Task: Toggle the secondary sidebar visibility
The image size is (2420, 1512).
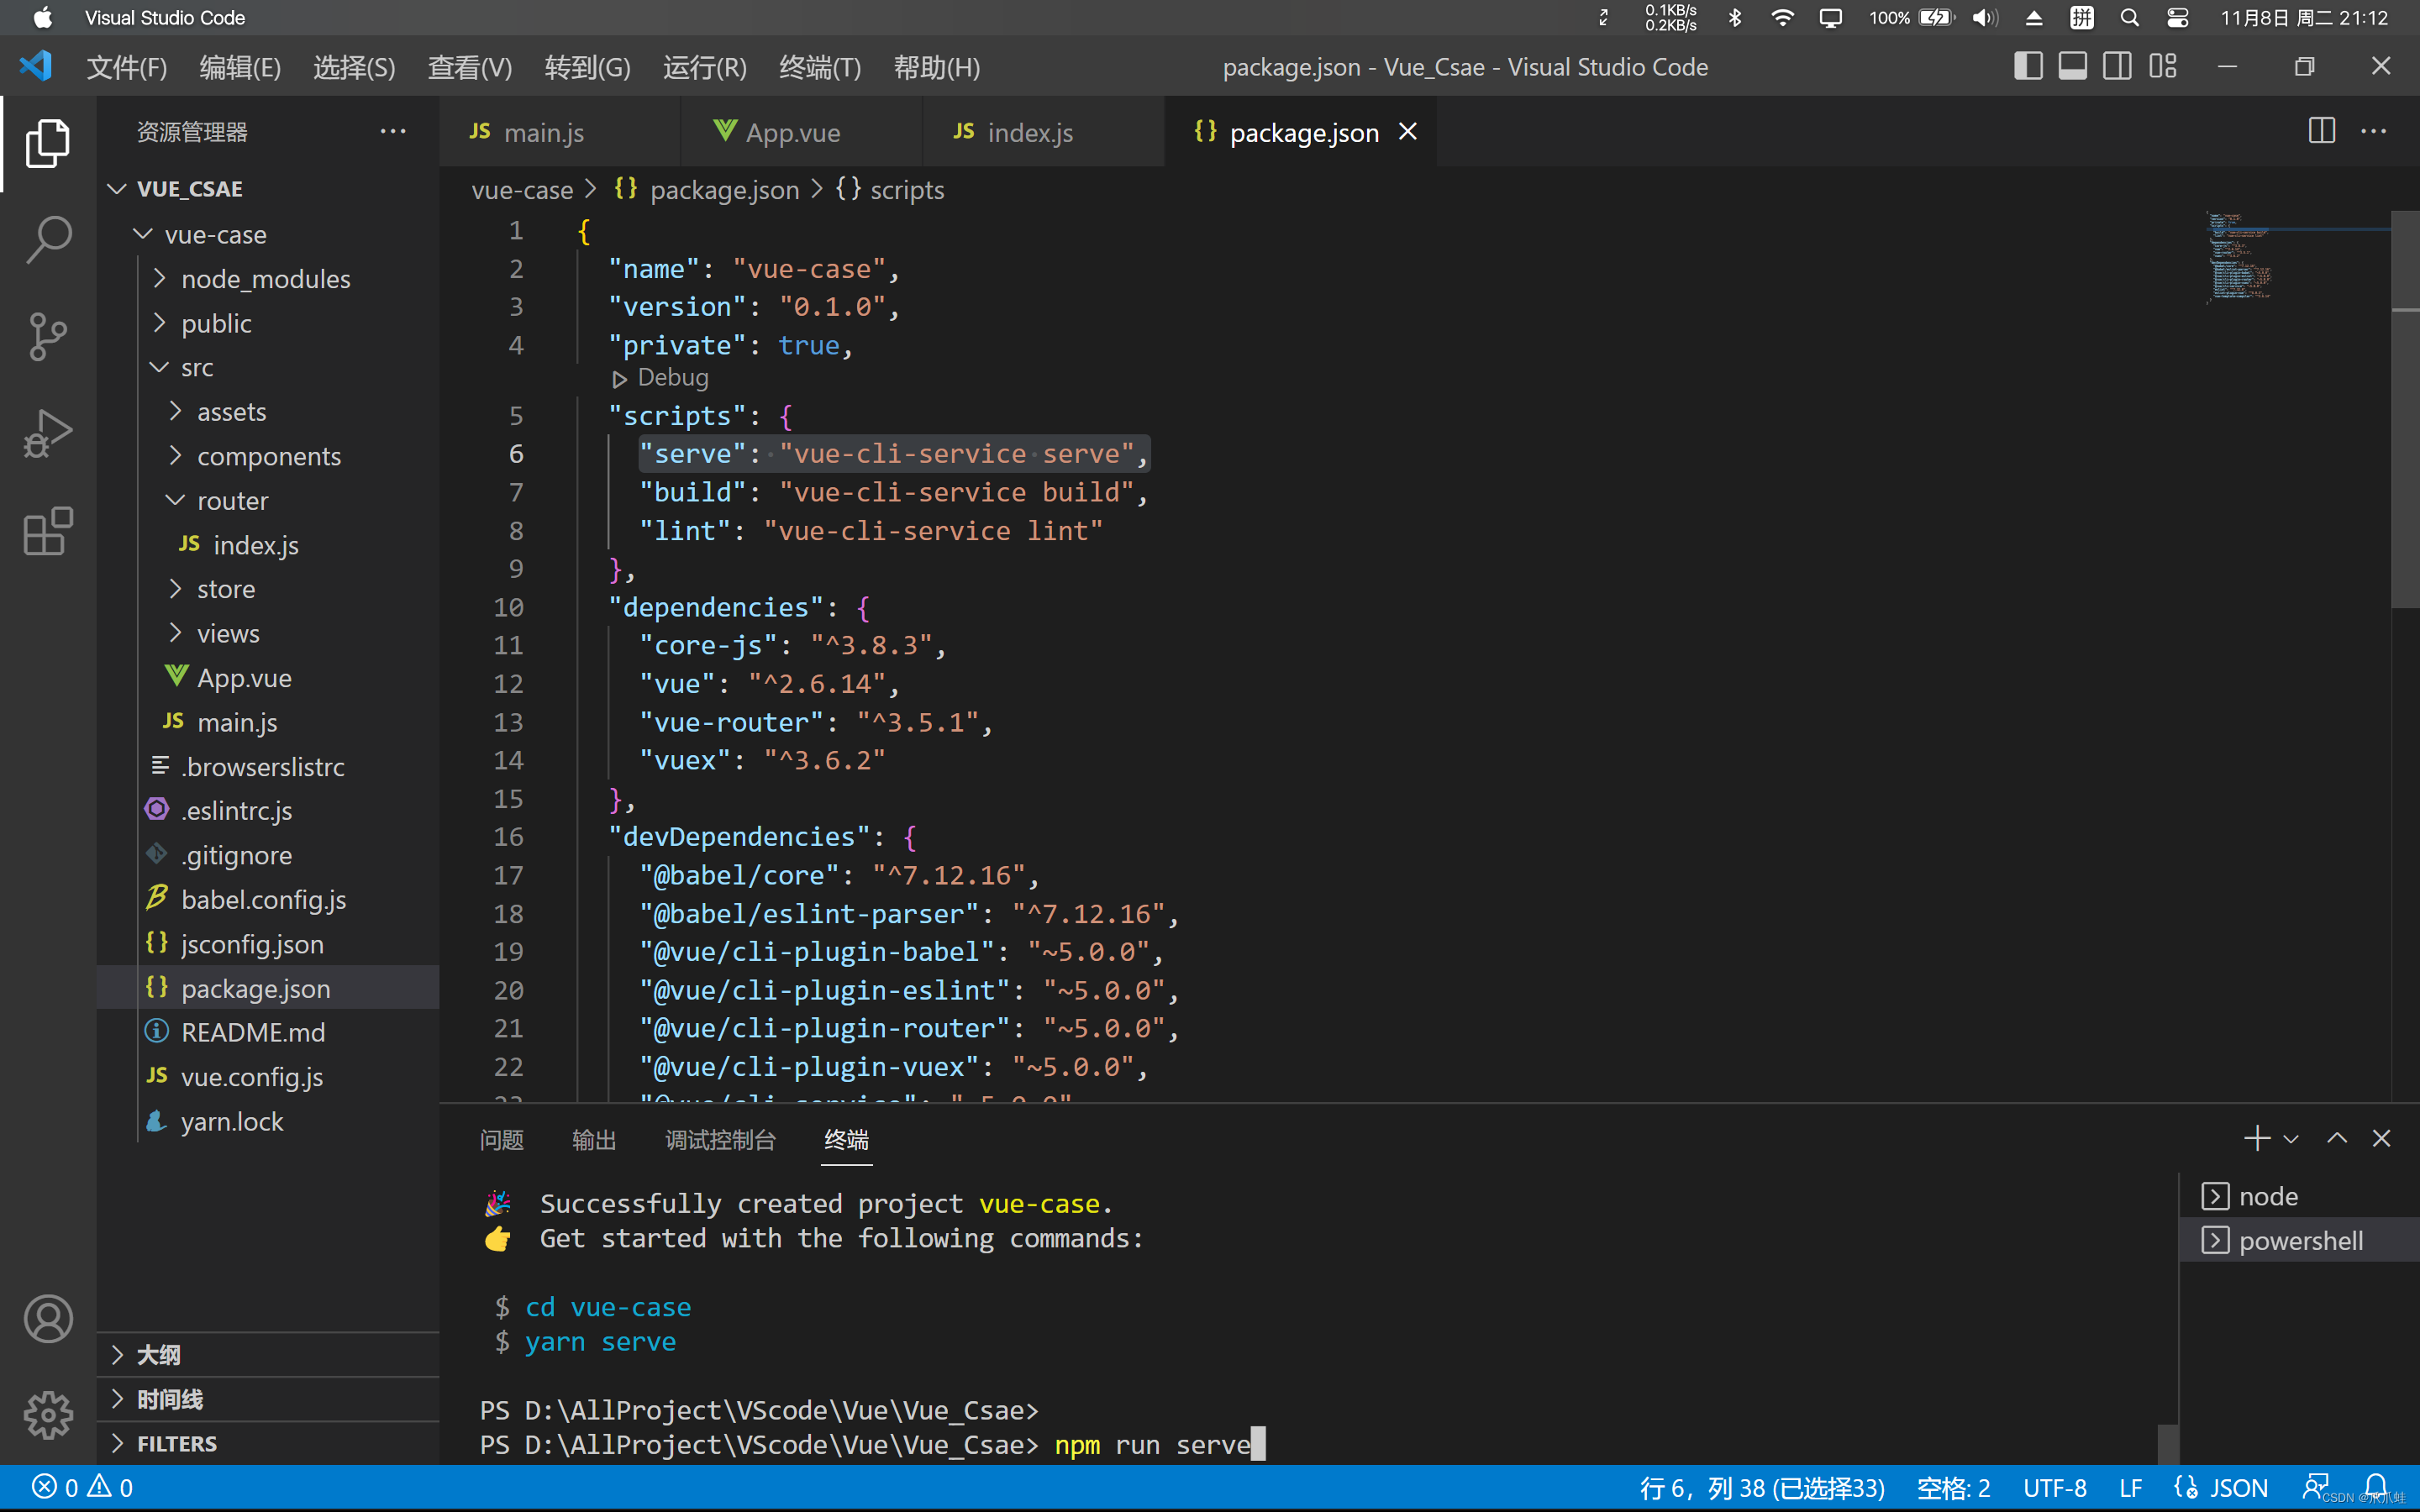Action: click(2117, 66)
